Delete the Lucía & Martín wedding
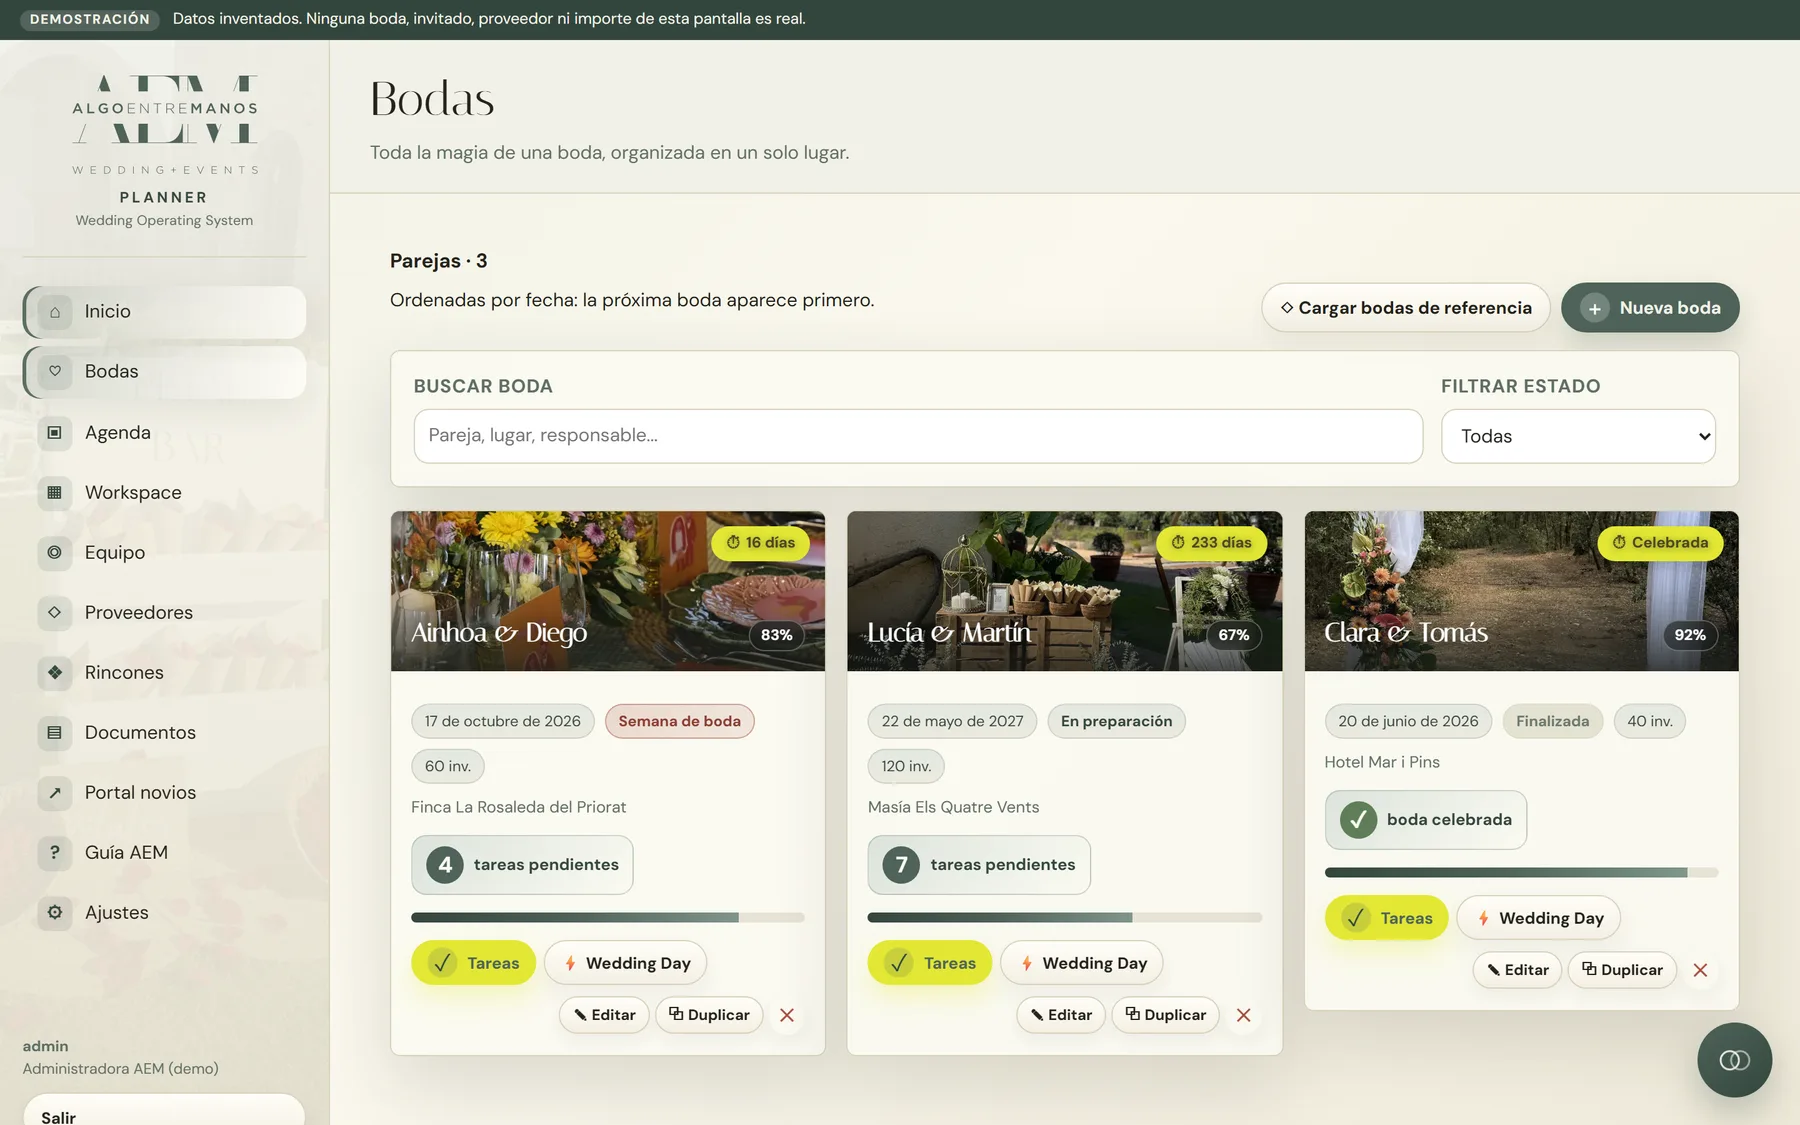Screen dimensions: 1800x1125 1243,1015
